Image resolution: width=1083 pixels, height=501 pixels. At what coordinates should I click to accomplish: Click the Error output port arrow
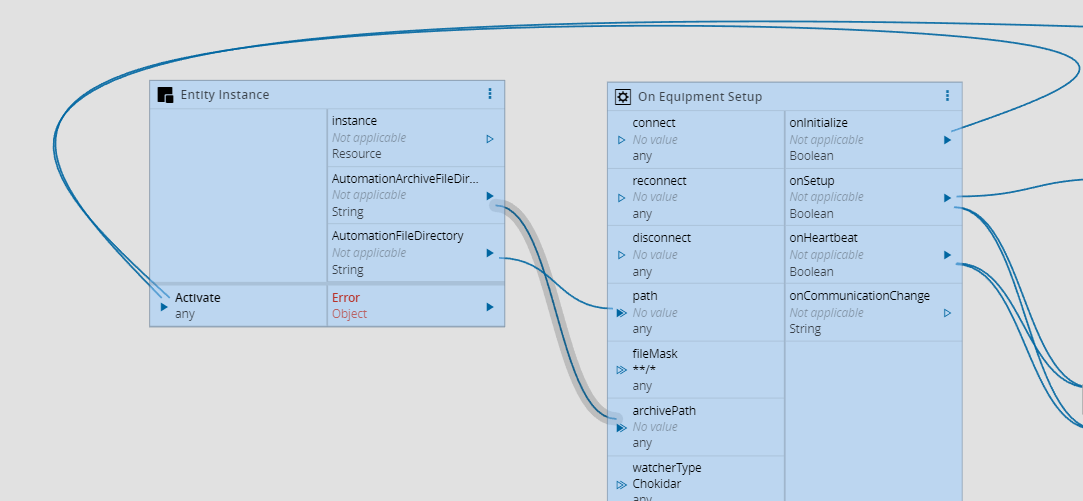[x=490, y=307]
